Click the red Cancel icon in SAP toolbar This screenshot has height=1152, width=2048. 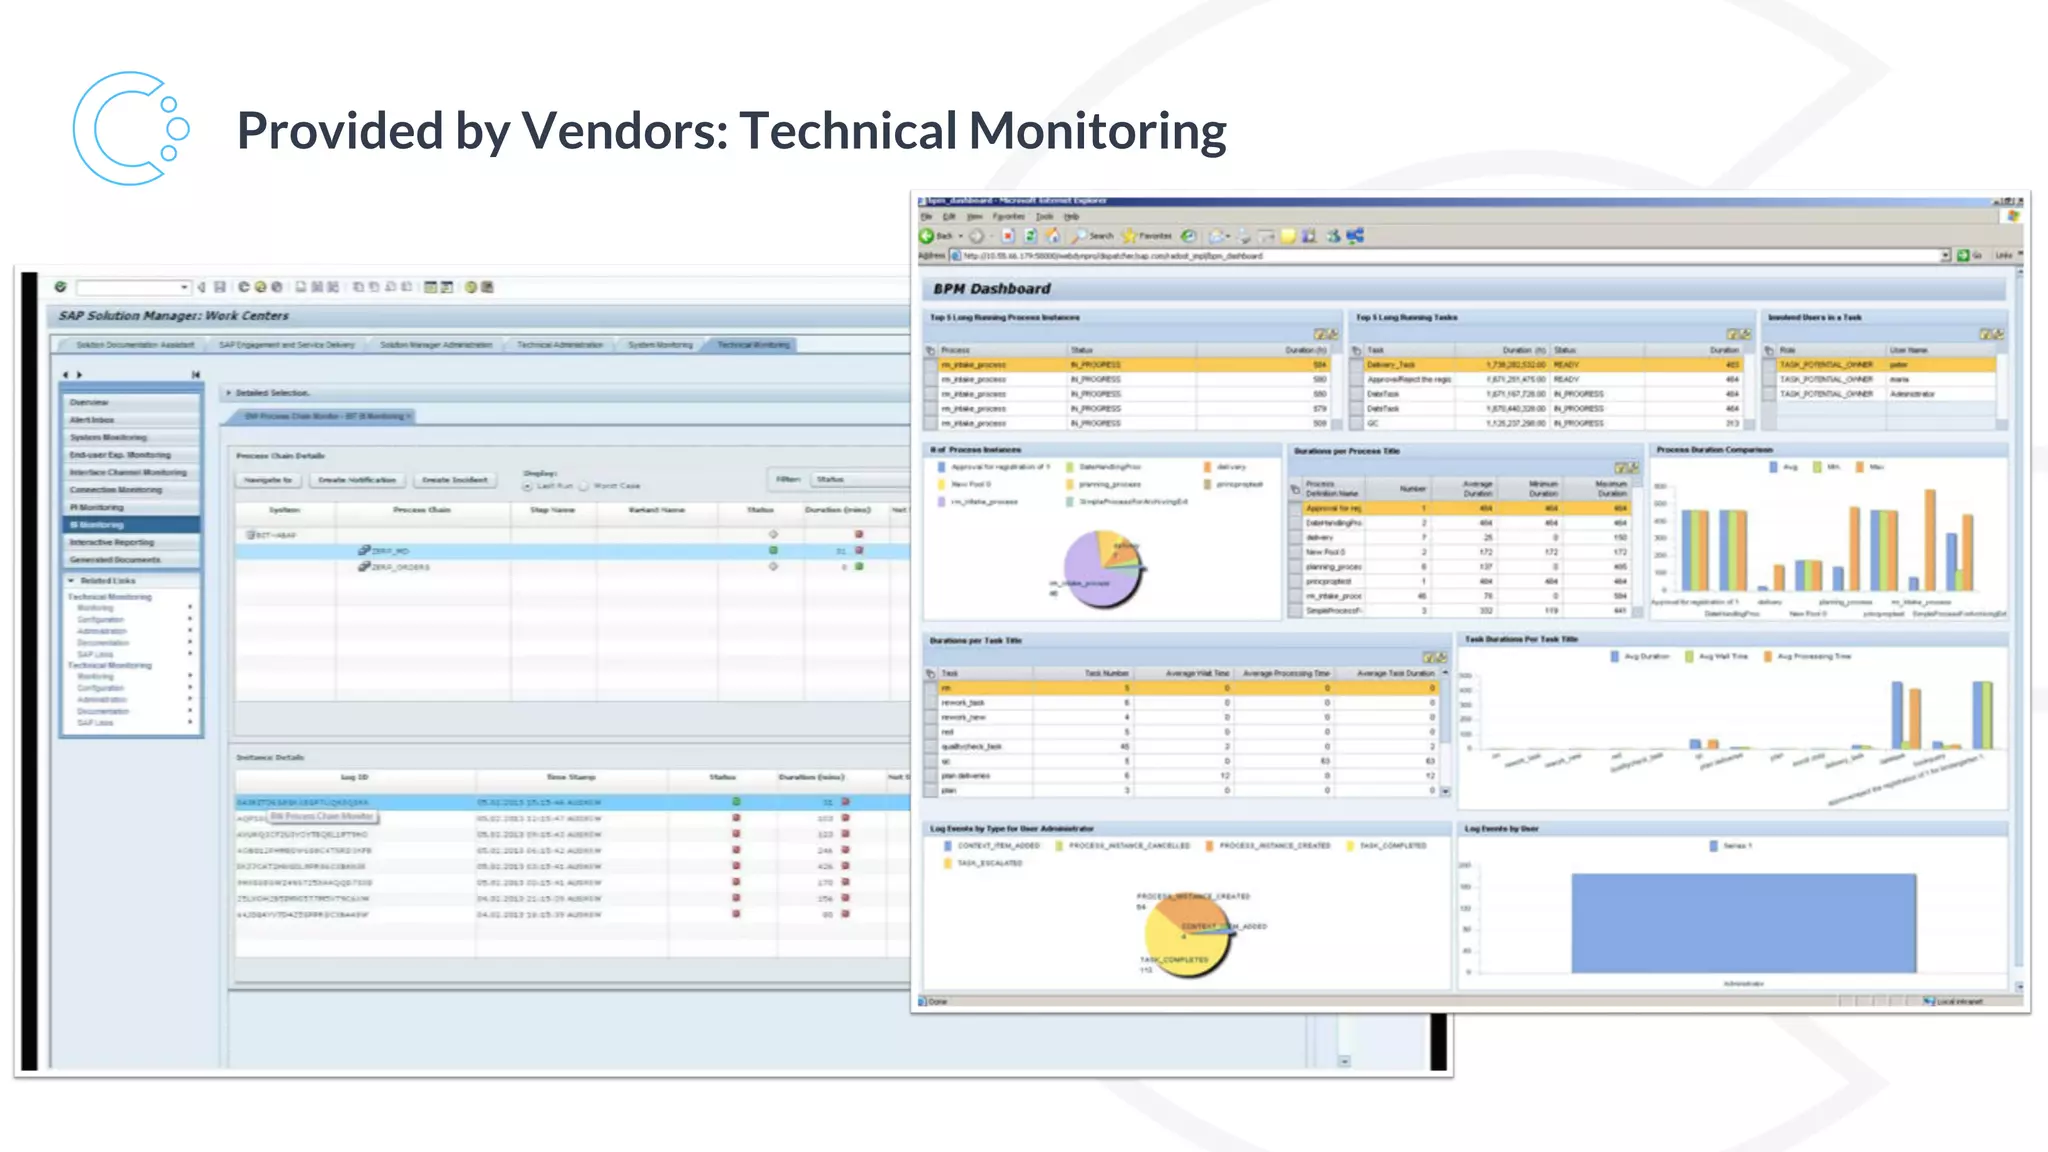[x=278, y=287]
